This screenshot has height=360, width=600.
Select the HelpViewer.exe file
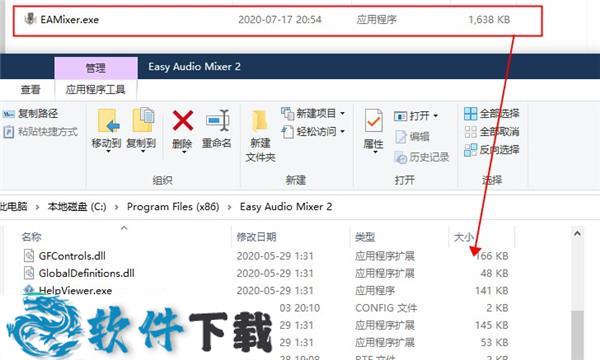(75, 291)
